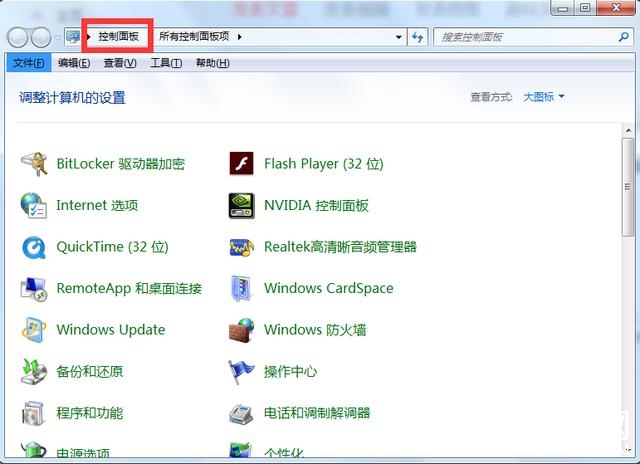Image resolution: width=640 pixels, height=464 pixels.
Task: Open the 操作中心 flag icon
Action: pos(241,372)
